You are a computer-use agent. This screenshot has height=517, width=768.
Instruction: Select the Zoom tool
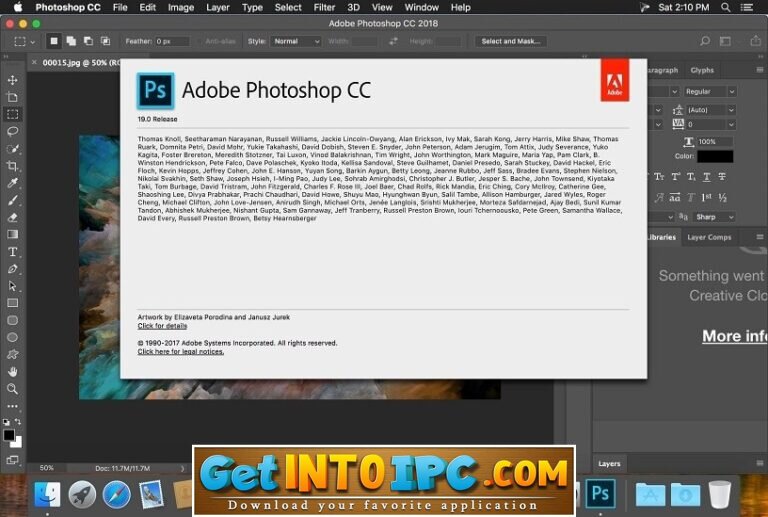(x=13, y=389)
